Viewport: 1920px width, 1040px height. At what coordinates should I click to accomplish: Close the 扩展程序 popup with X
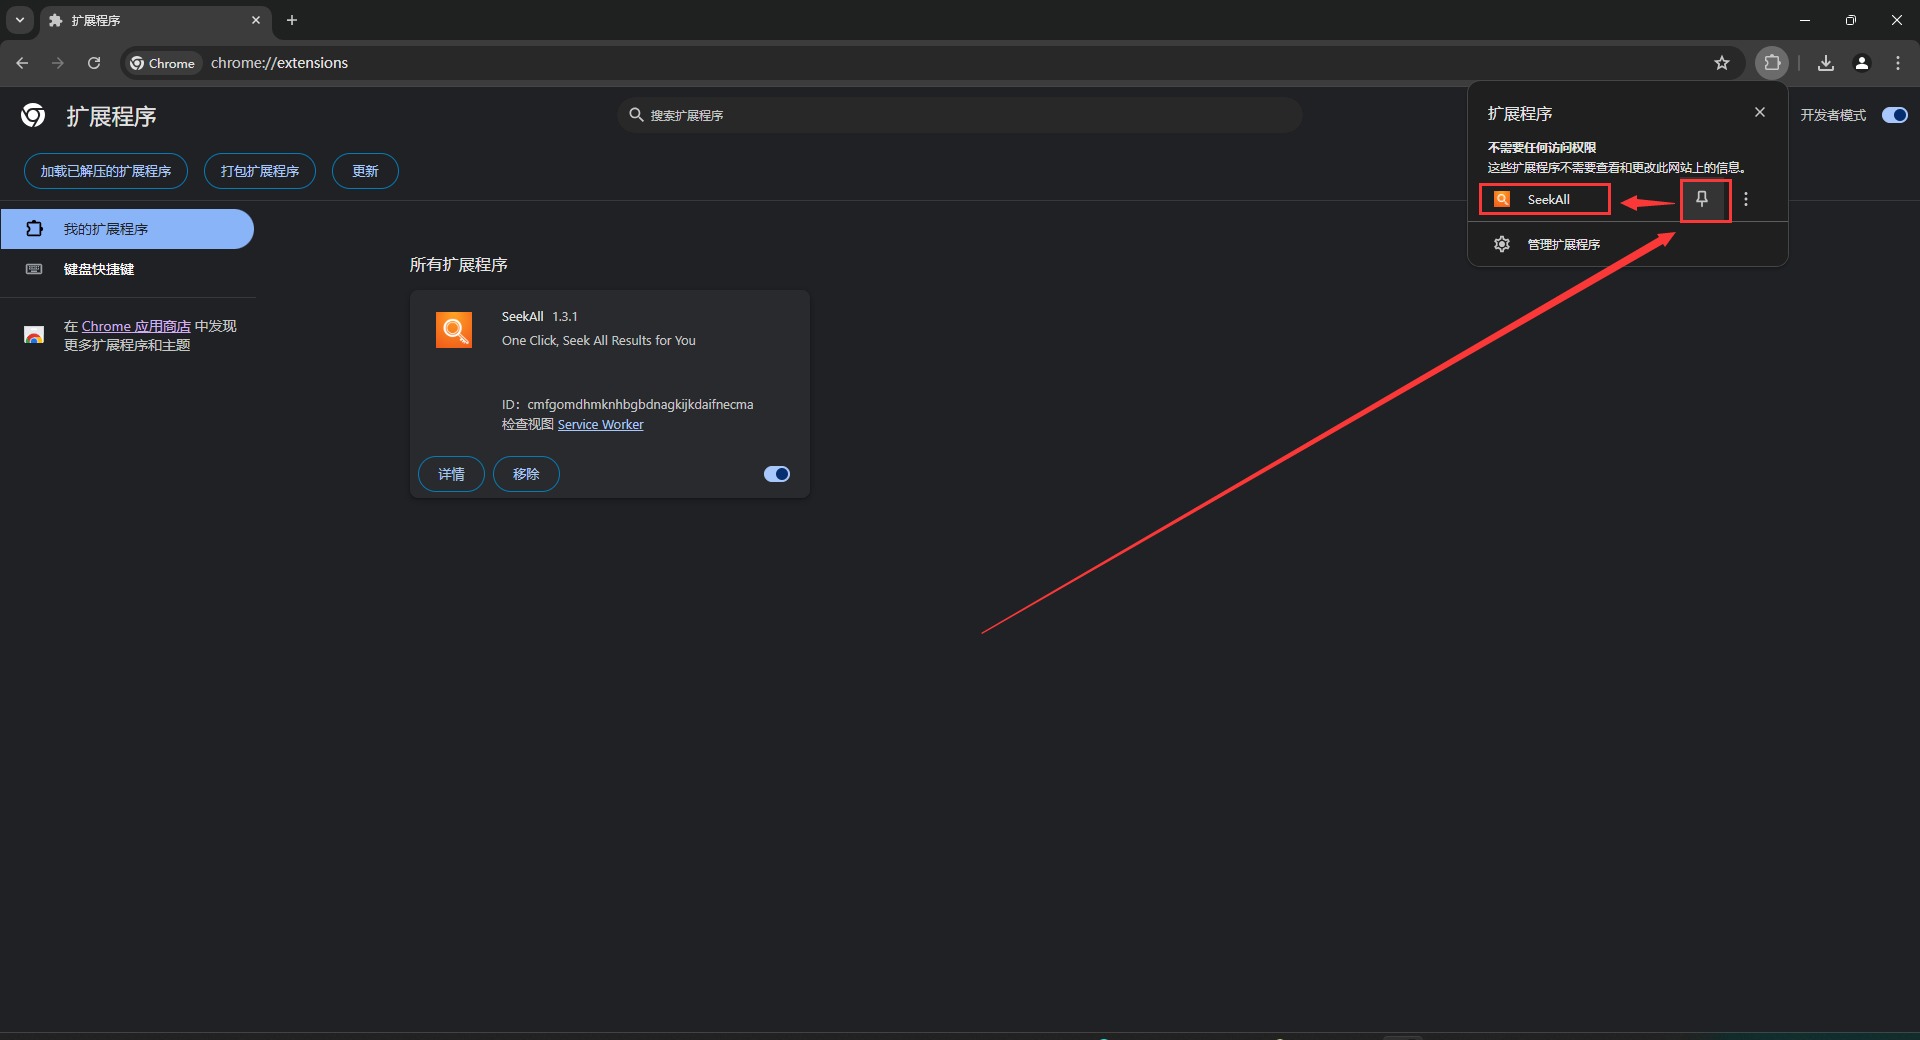click(1760, 112)
